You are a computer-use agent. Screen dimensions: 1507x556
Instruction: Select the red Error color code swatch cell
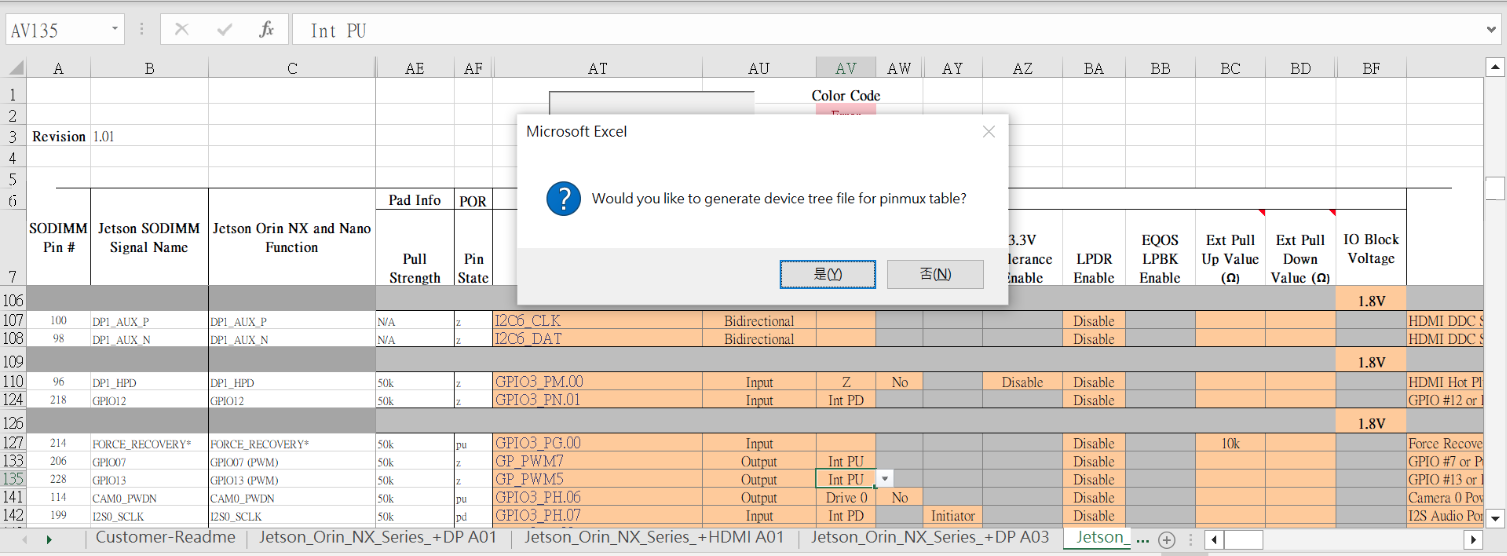coord(846,110)
